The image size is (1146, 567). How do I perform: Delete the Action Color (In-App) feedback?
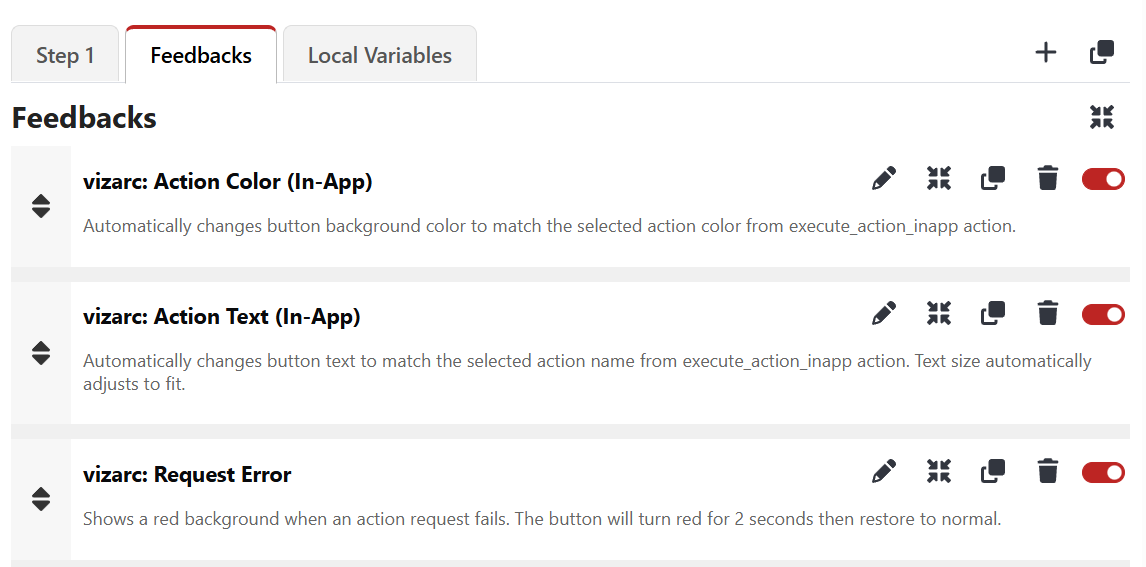point(1047,179)
